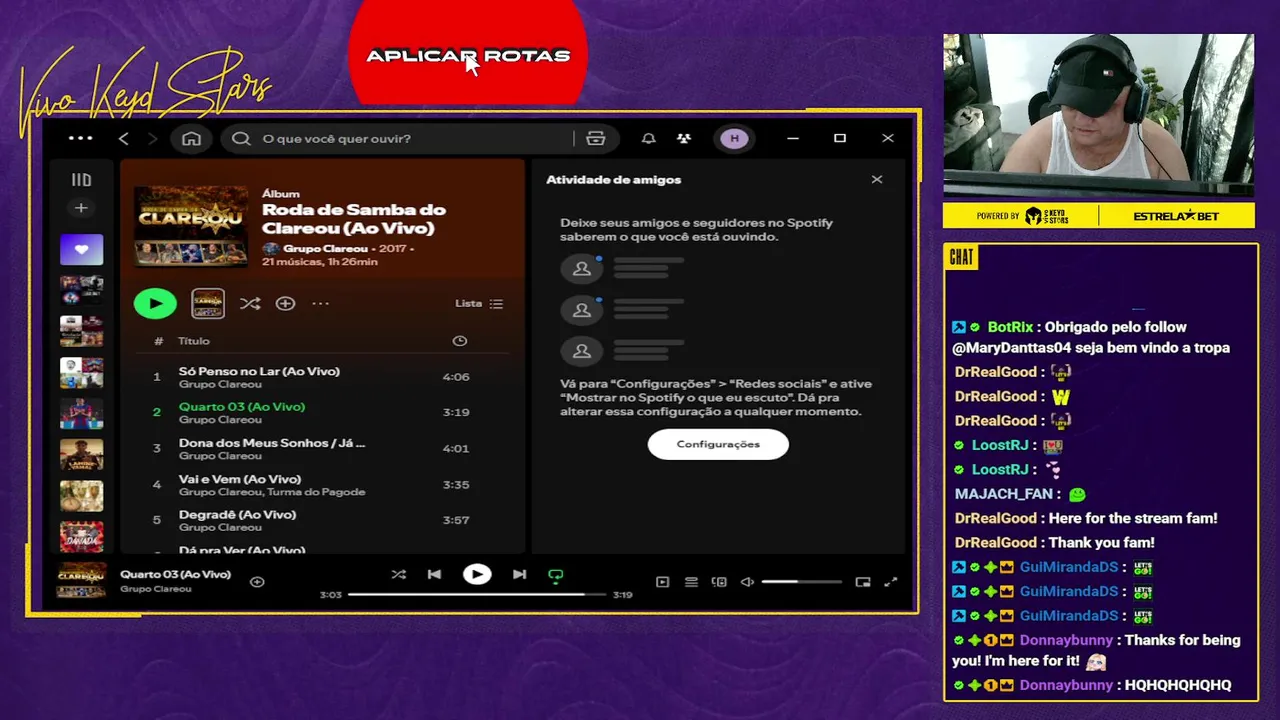1280x720 pixels.
Task: Skip to the previous track
Action: point(434,574)
